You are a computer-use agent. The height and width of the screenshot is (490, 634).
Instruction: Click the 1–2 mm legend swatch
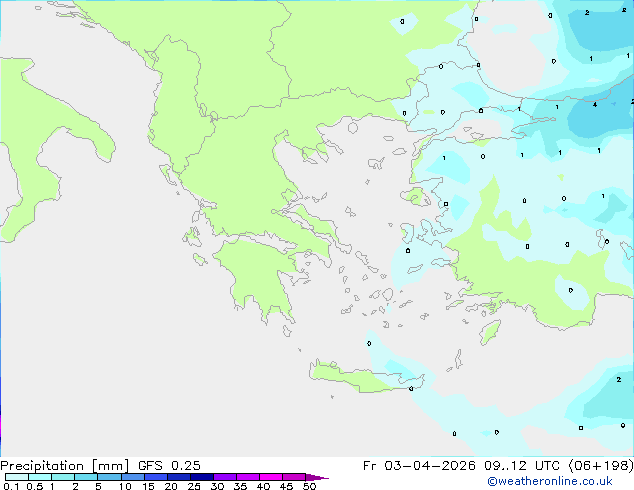click(x=63, y=477)
